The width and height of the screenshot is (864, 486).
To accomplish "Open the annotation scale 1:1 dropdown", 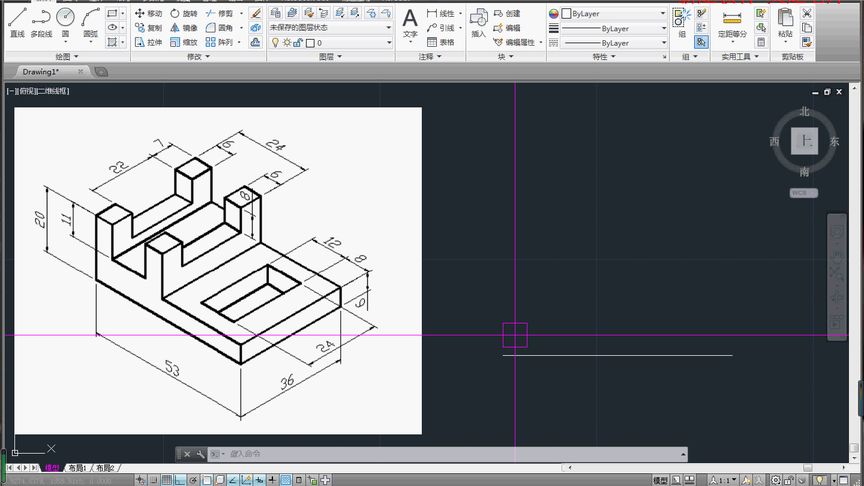I will [723, 480].
